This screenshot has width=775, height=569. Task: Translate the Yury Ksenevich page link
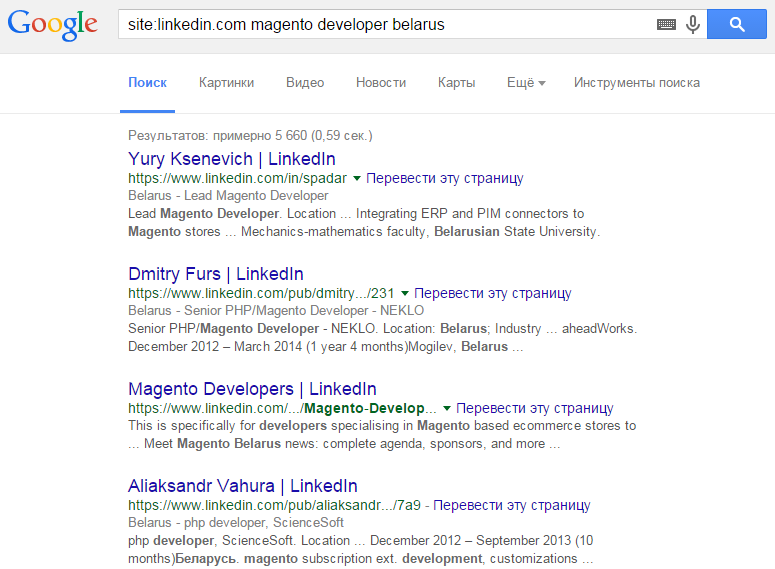point(444,179)
